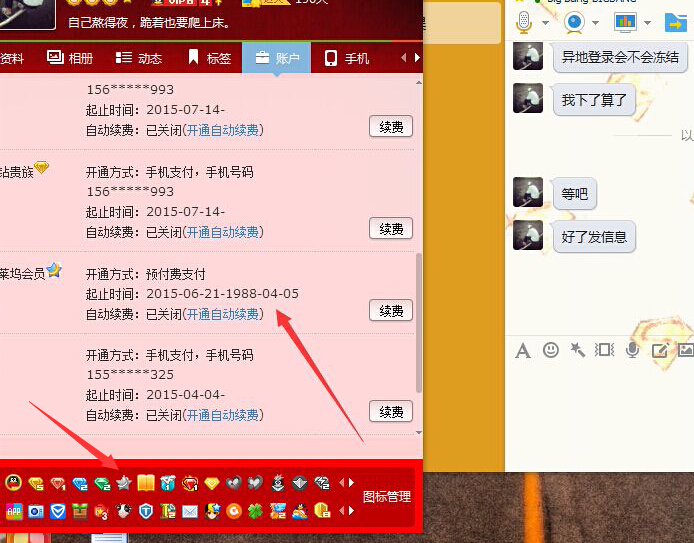Move profile tabs right with arrow

pyautogui.click(x=417, y=58)
